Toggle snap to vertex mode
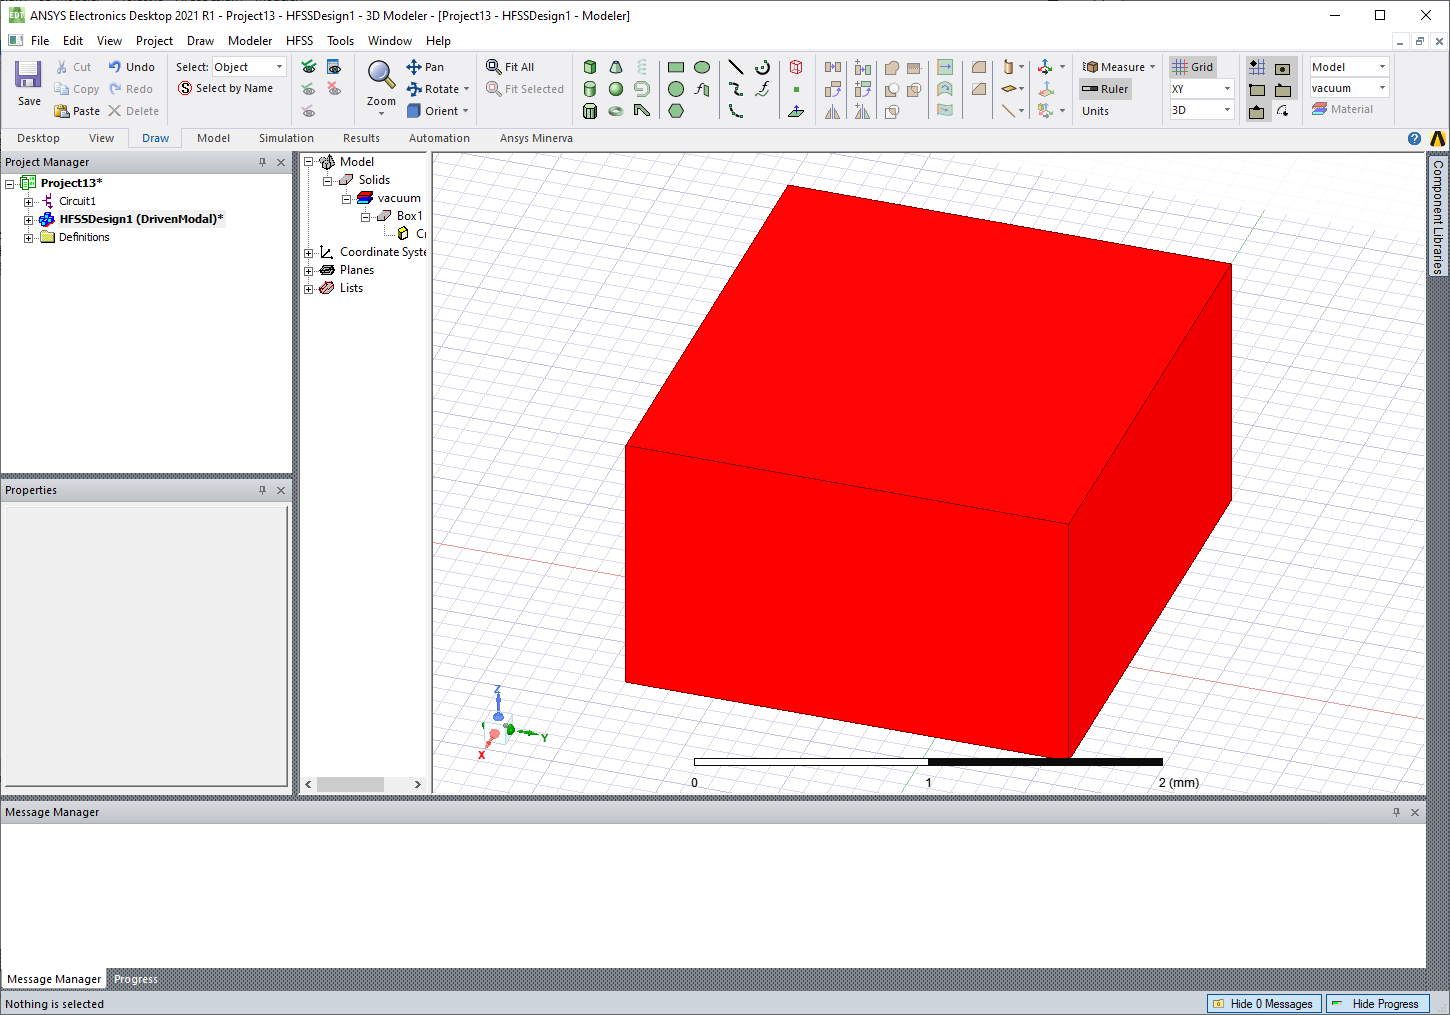Viewport: 1450px width, 1015px height. pyautogui.click(x=1257, y=89)
